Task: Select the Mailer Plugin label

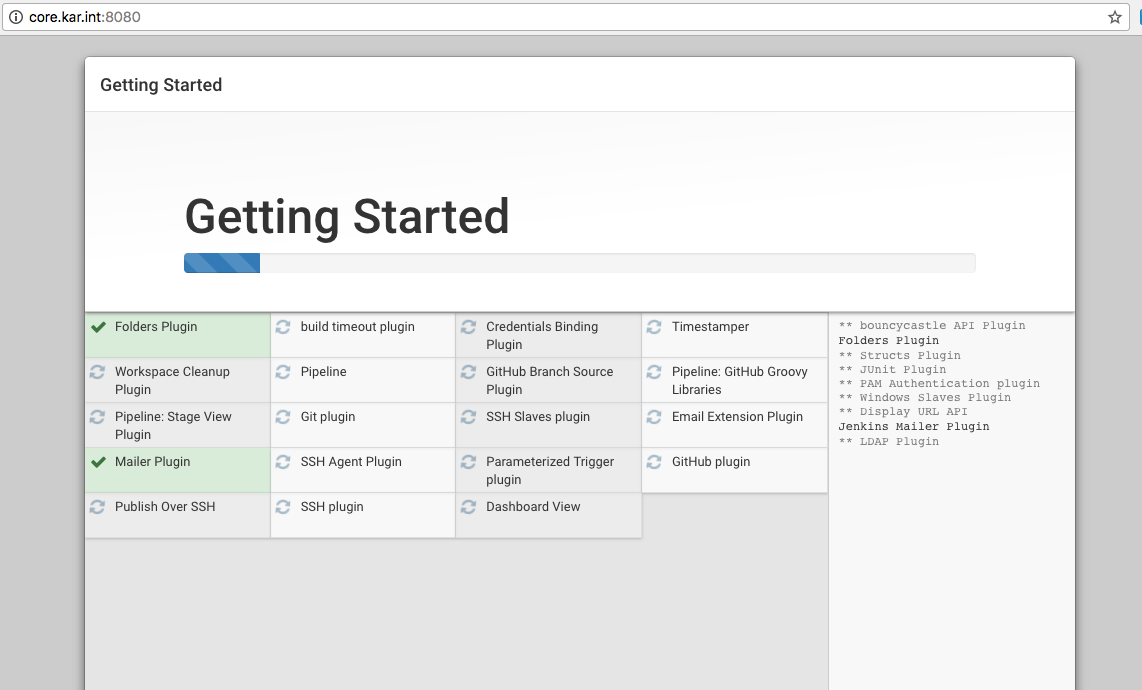Action: [152, 462]
